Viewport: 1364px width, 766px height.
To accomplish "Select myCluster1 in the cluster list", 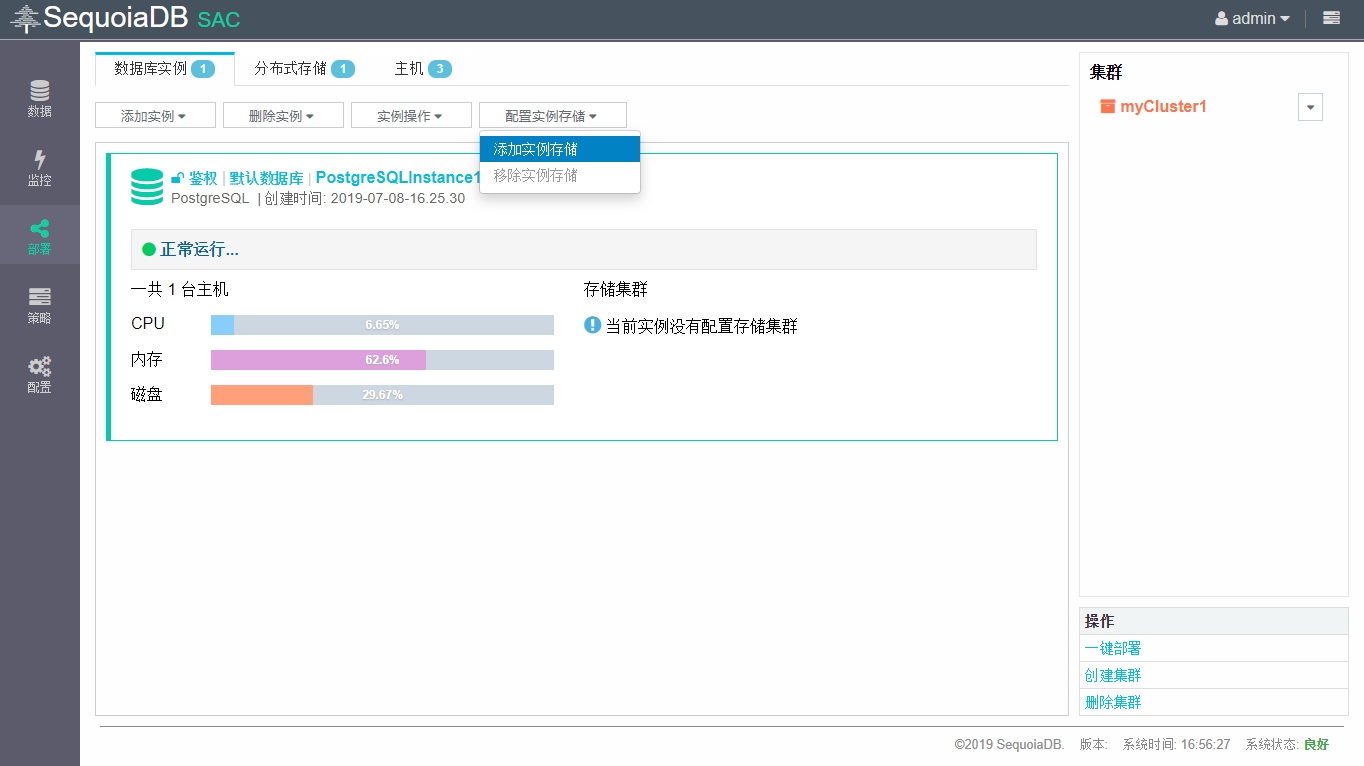I will point(1162,106).
